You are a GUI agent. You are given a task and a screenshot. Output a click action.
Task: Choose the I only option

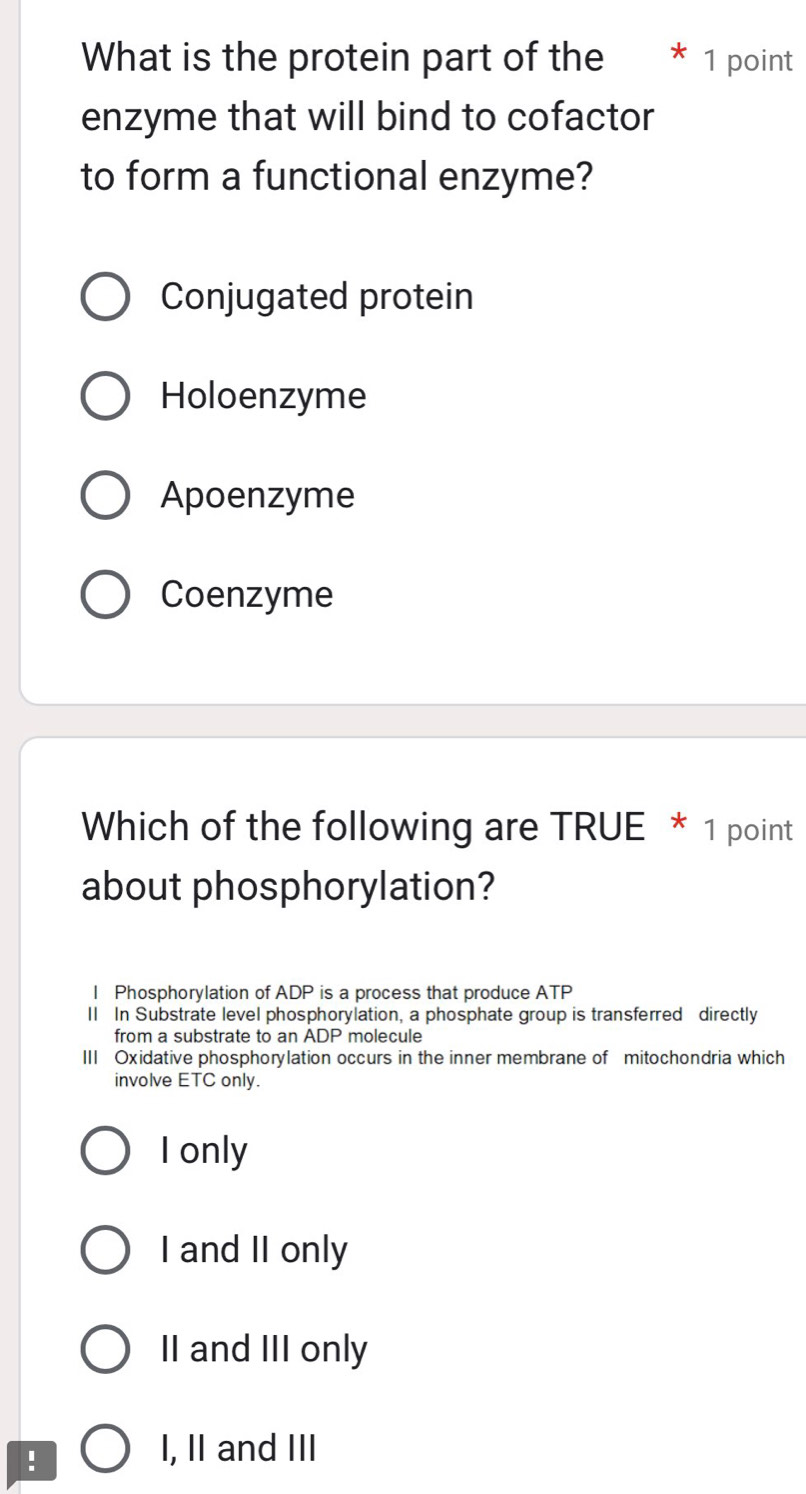pos(104,1150)
